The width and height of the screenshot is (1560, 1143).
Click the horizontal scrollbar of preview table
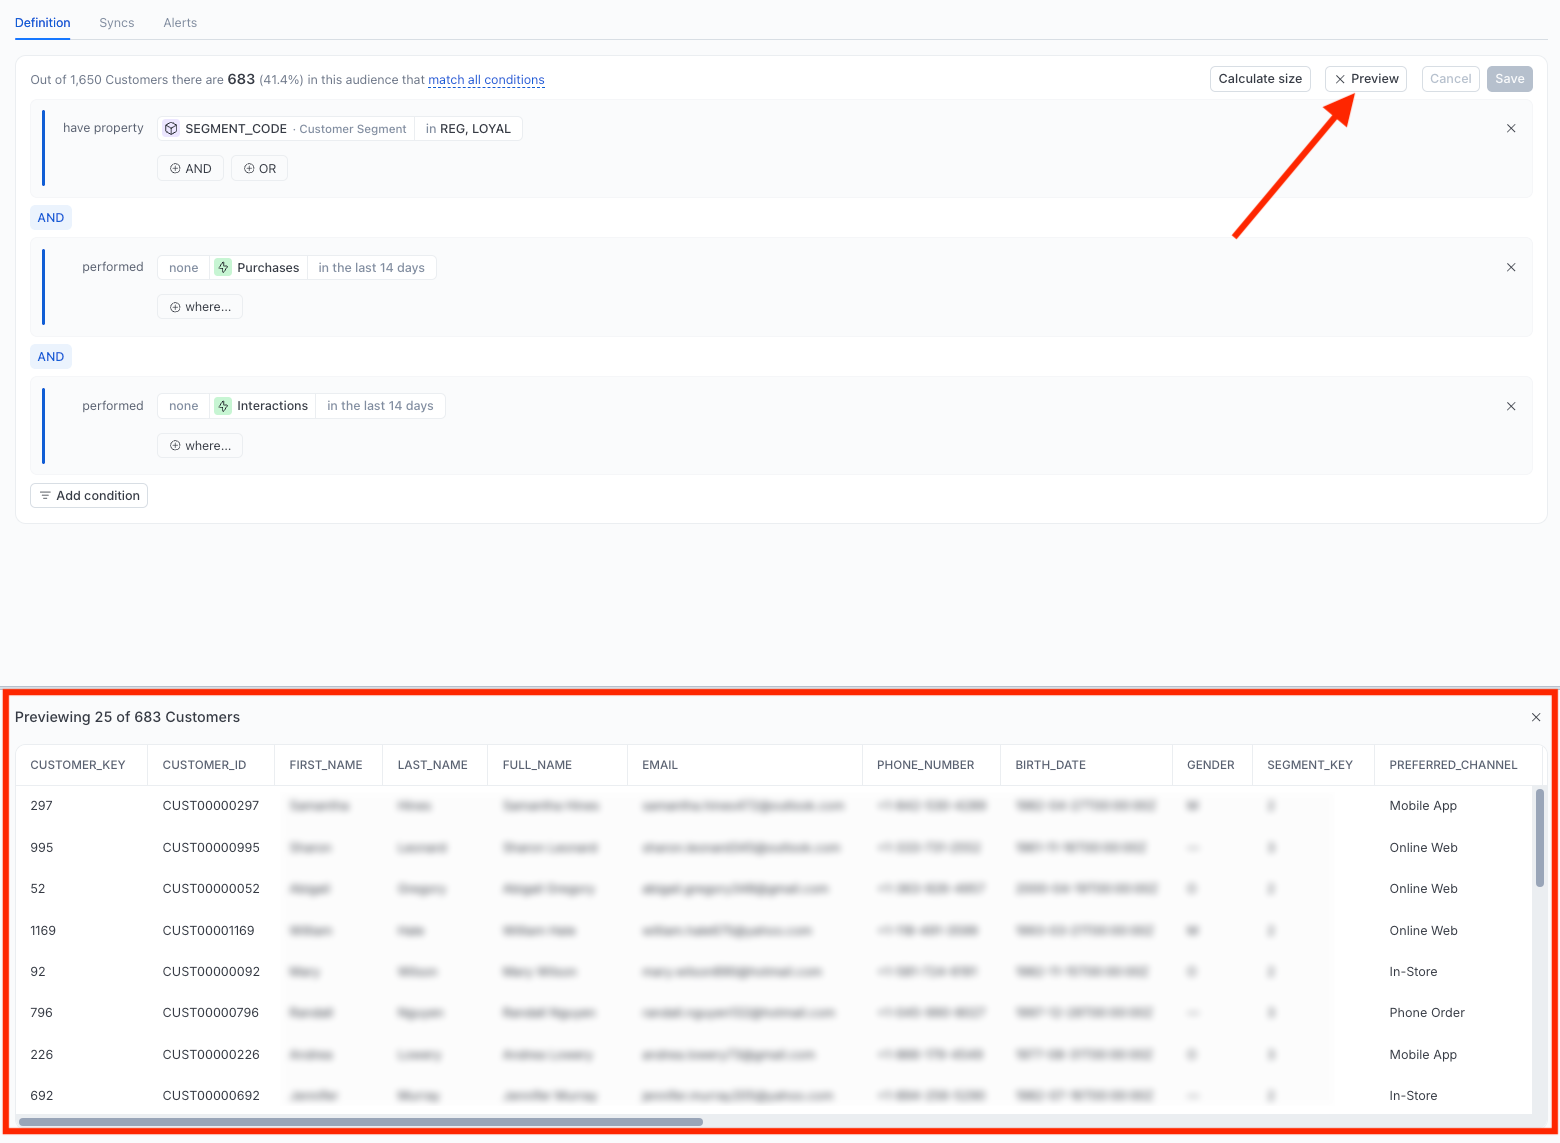(361, 1122)
